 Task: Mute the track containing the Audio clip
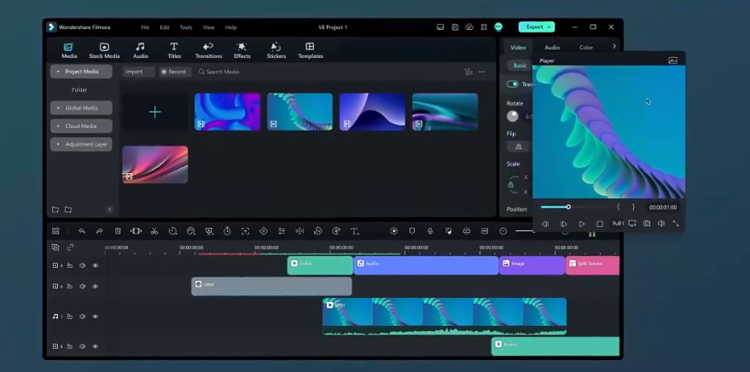[82, 265]
